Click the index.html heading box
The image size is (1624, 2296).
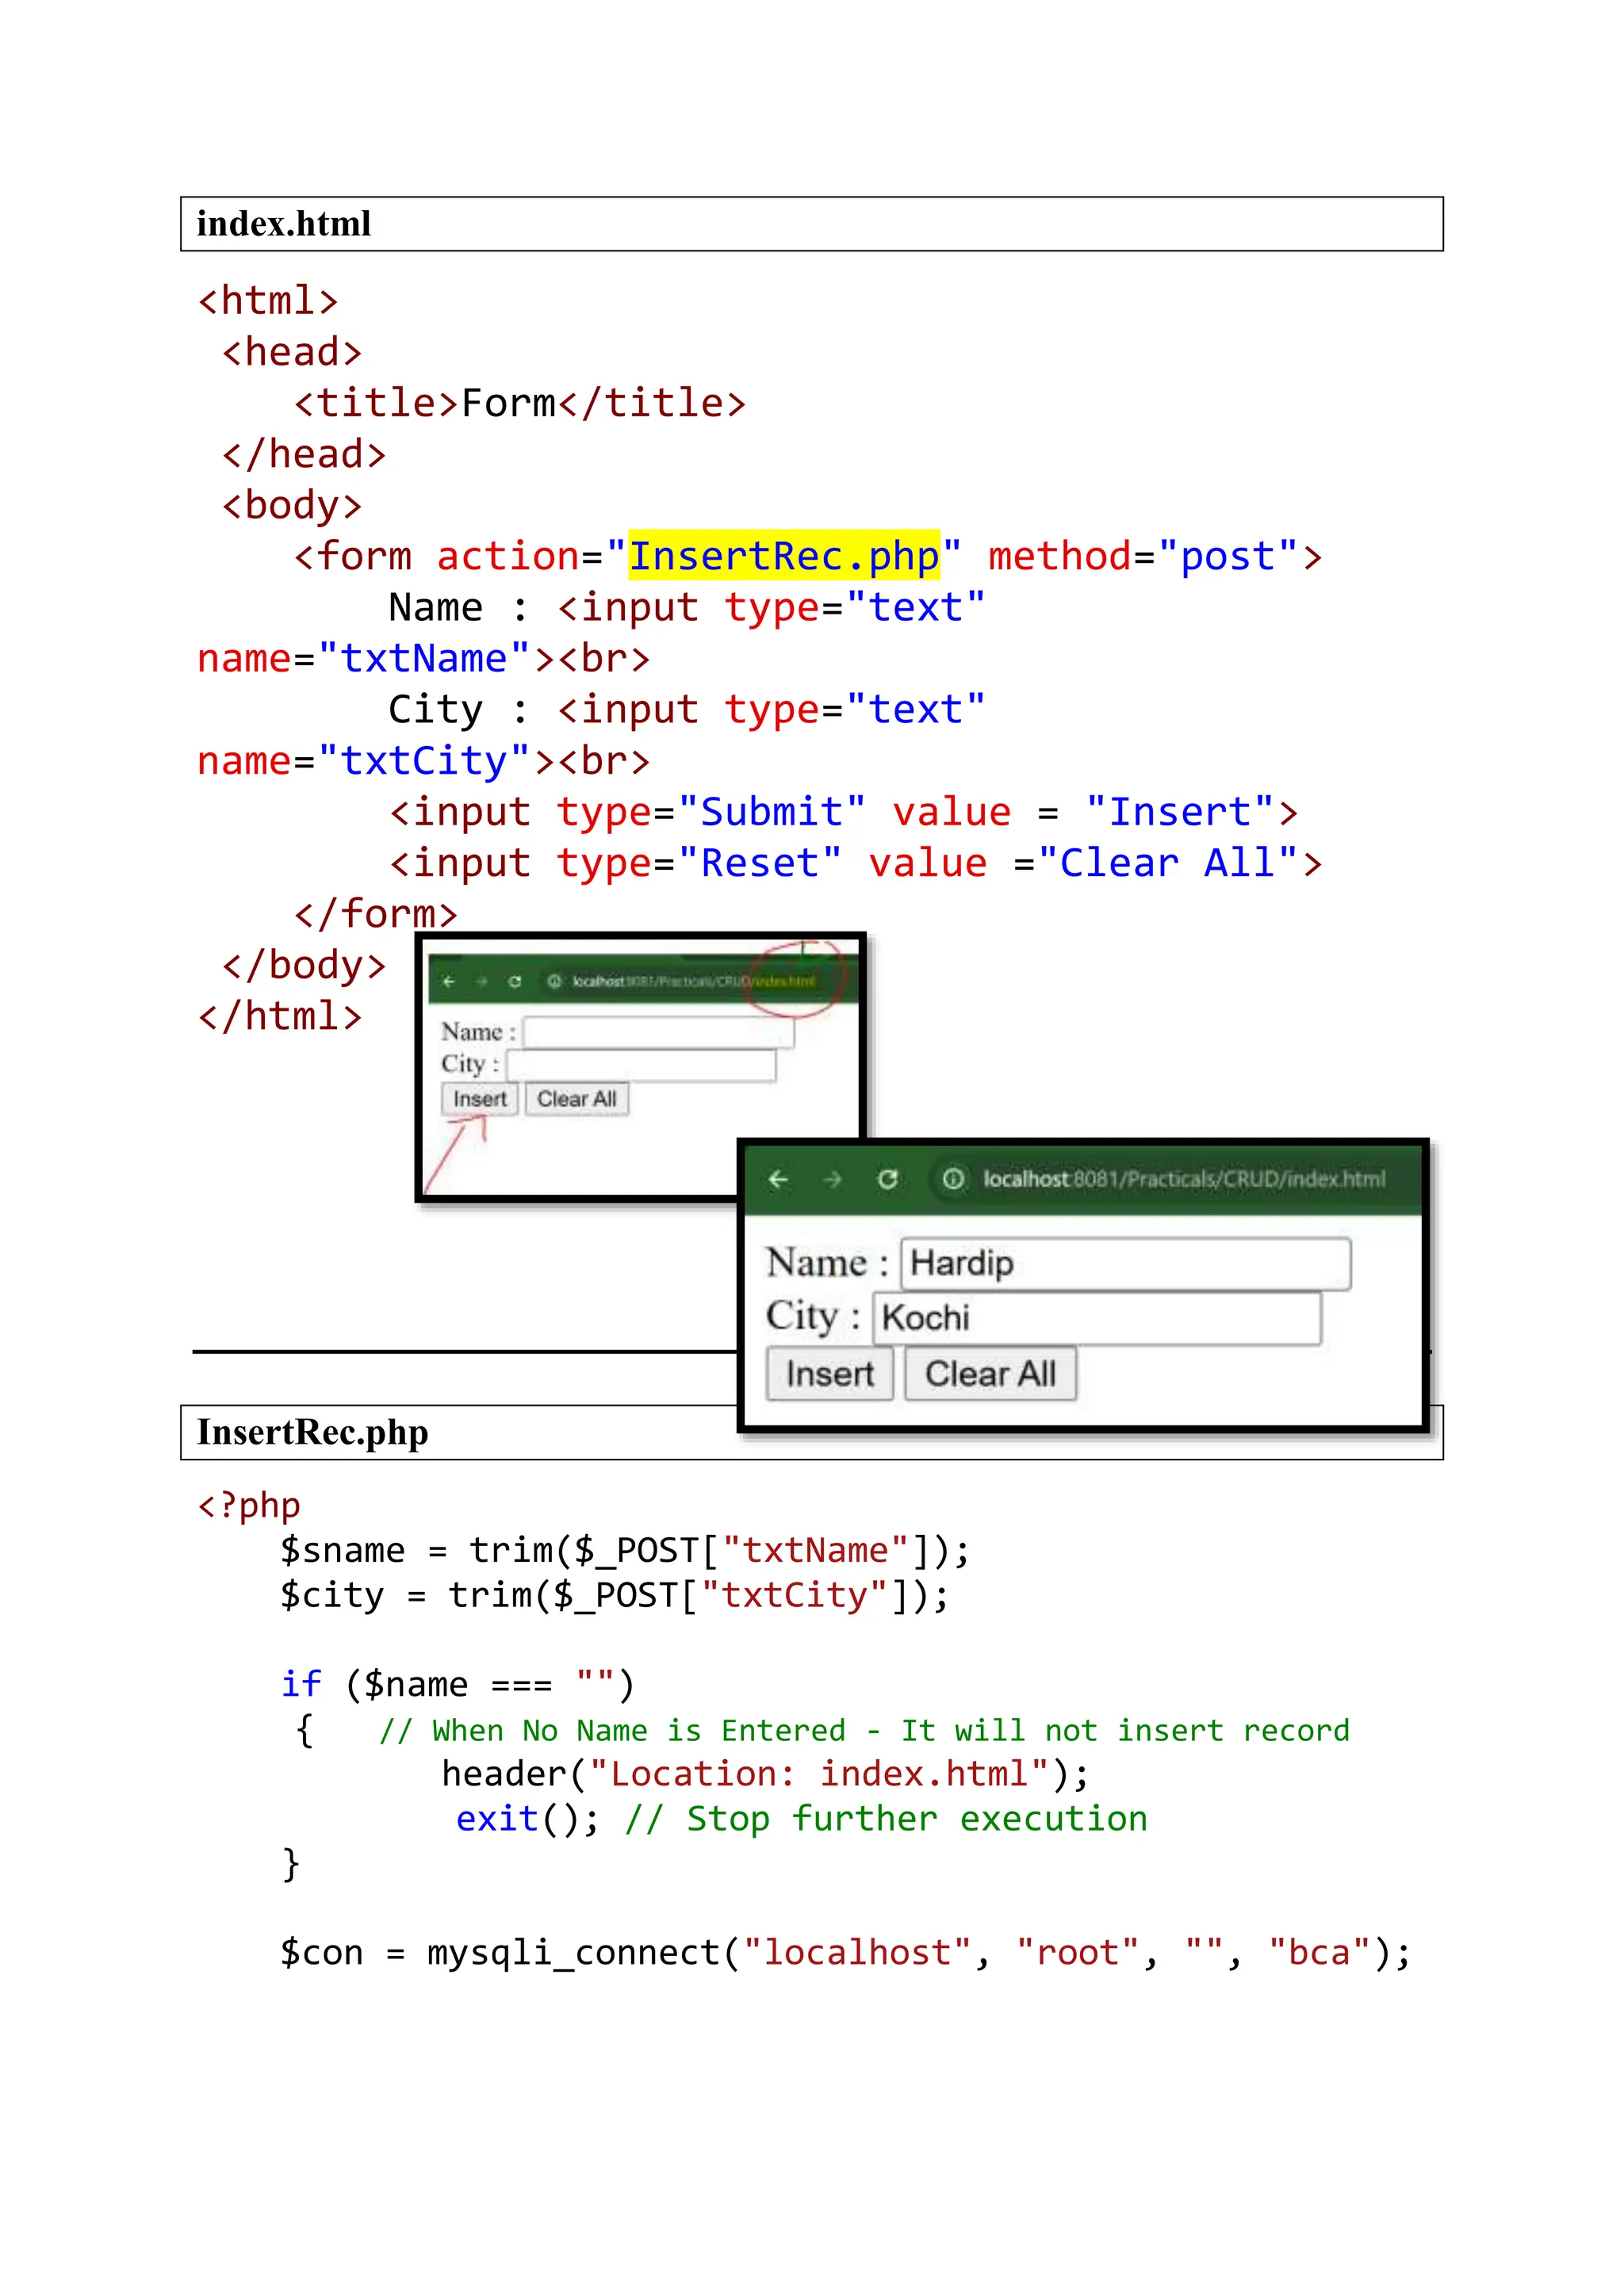point(811,224)
